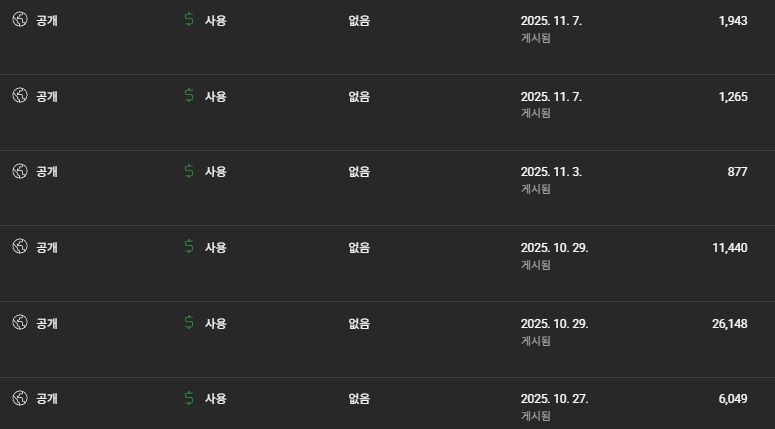Click the globe icon in the 1,943-views row
The width and height of the screenshot is (775, 429).
click(x=19, y=20)
